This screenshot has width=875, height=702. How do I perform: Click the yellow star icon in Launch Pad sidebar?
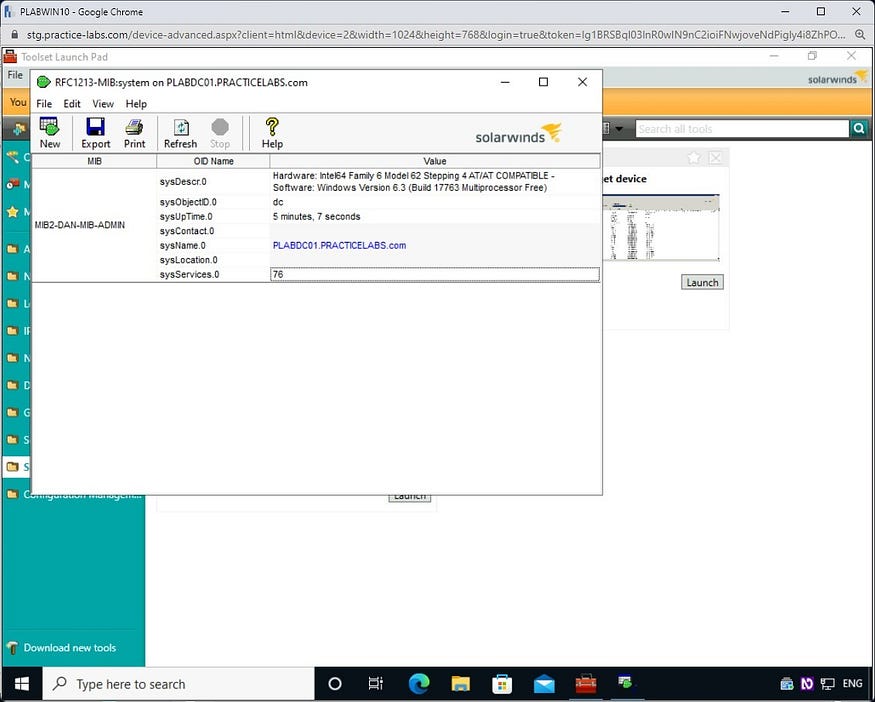pos(12,211)
